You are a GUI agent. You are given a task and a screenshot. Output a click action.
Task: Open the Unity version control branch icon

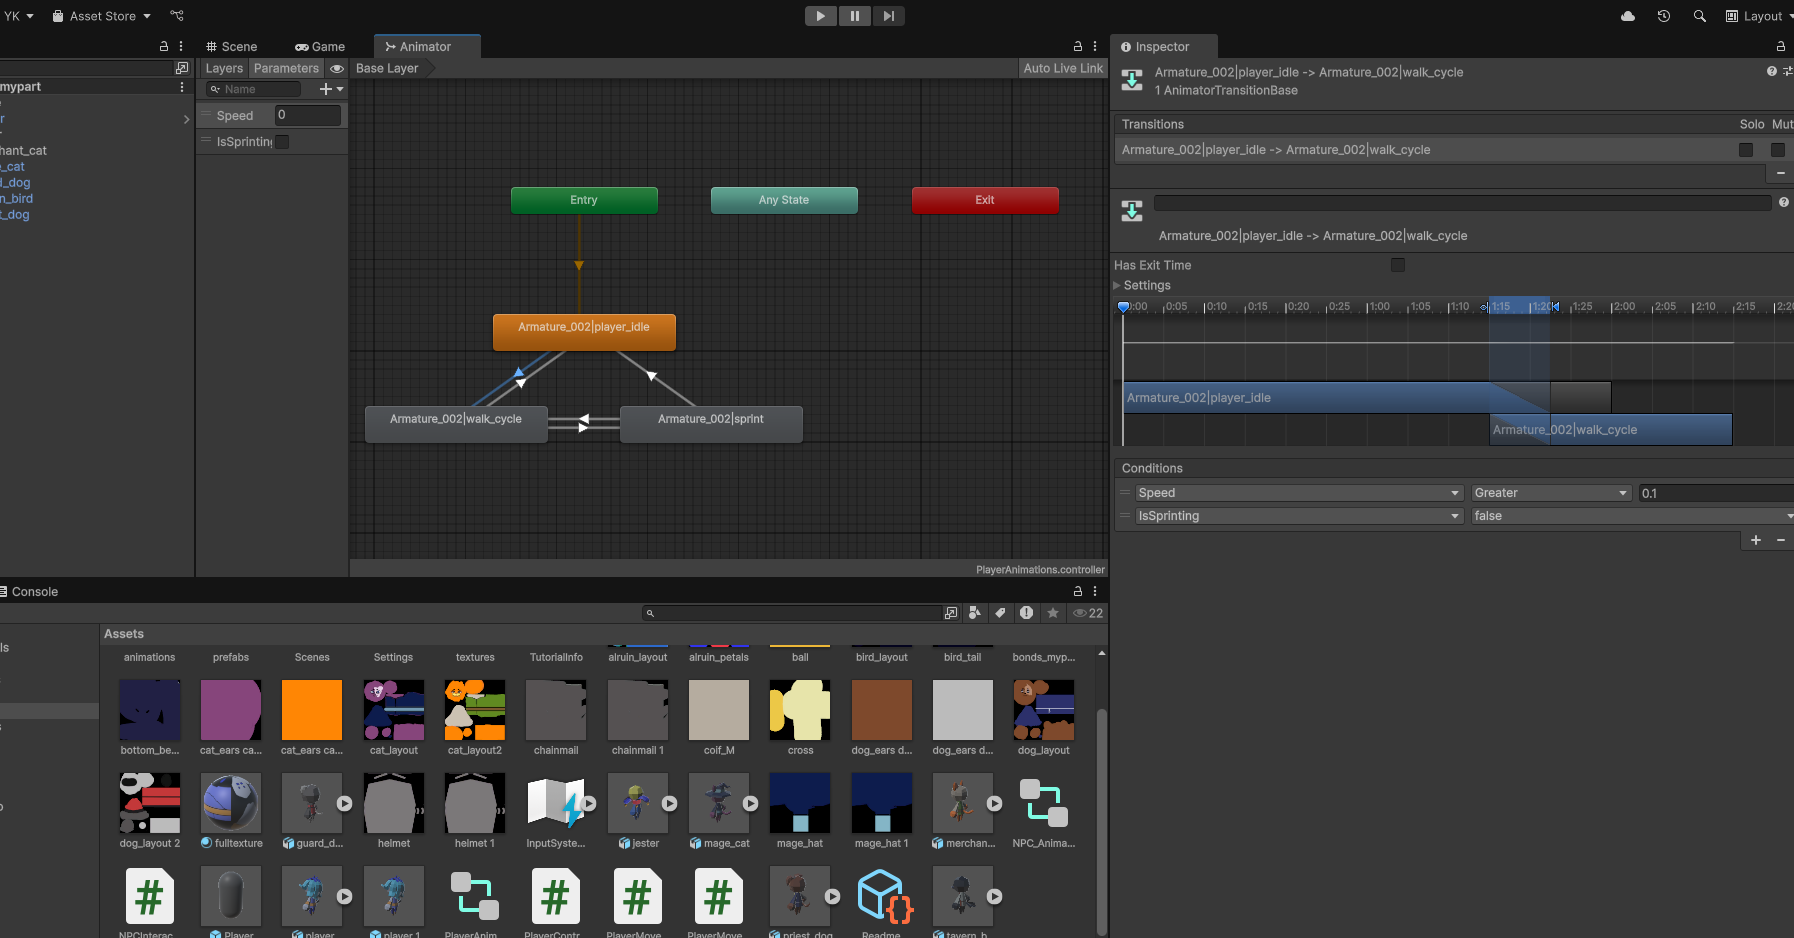[x=176, y=15]
